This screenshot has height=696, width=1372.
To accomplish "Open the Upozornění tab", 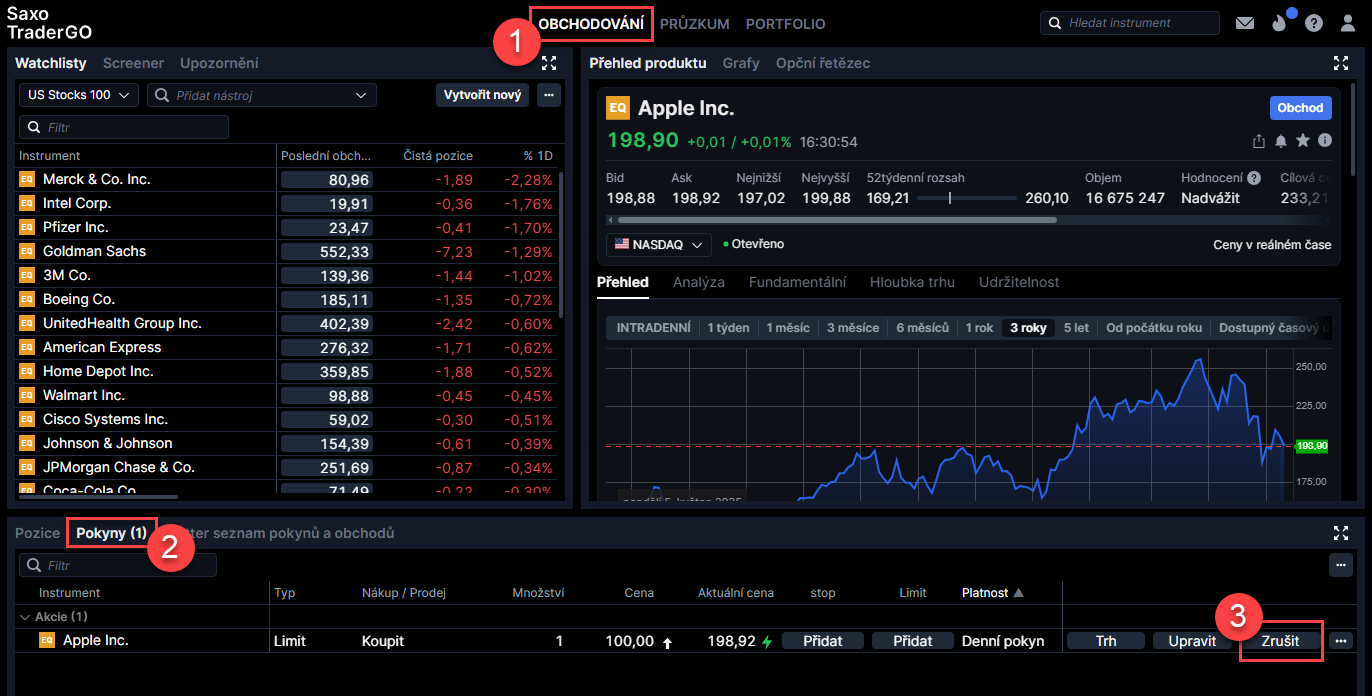I will [219, 63].
